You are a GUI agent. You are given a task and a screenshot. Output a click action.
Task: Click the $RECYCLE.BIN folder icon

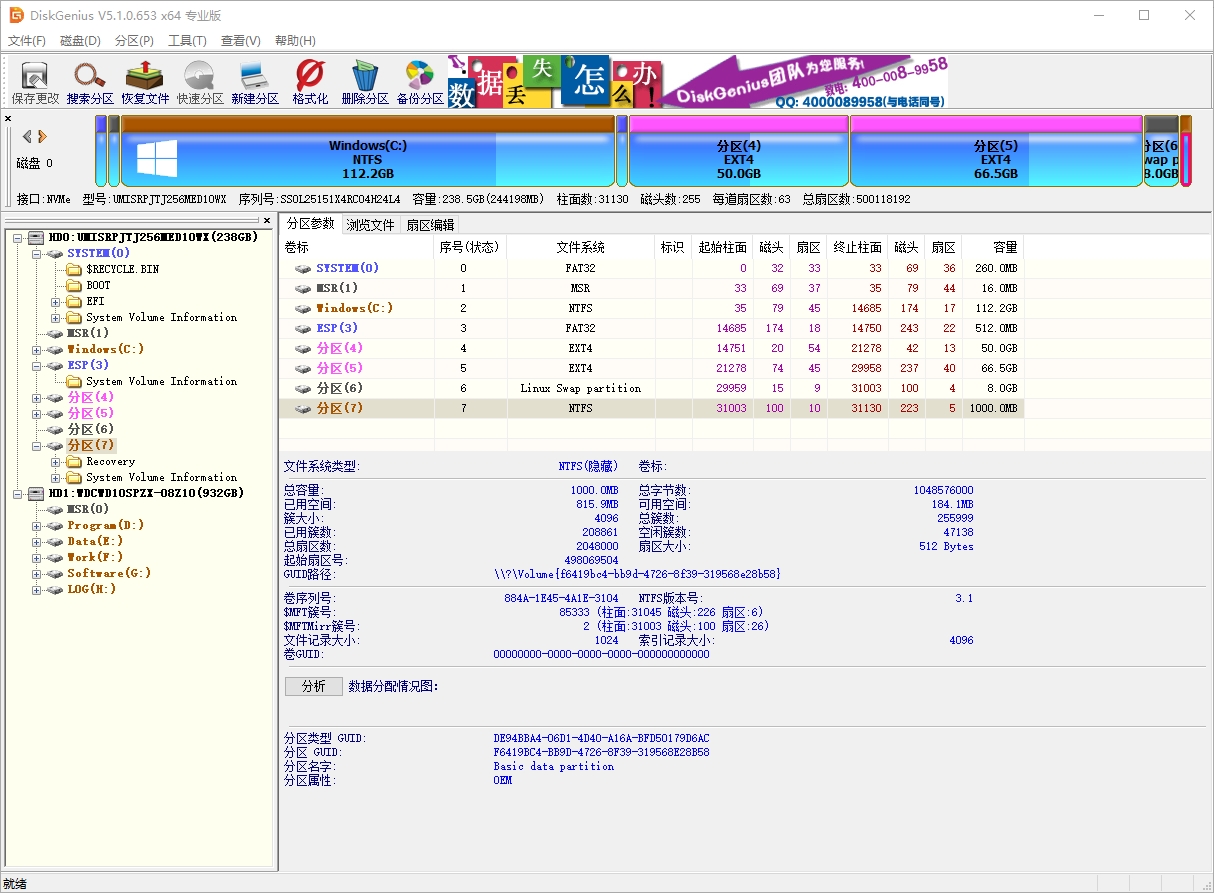pyautogui.click(x=74, y=269)
